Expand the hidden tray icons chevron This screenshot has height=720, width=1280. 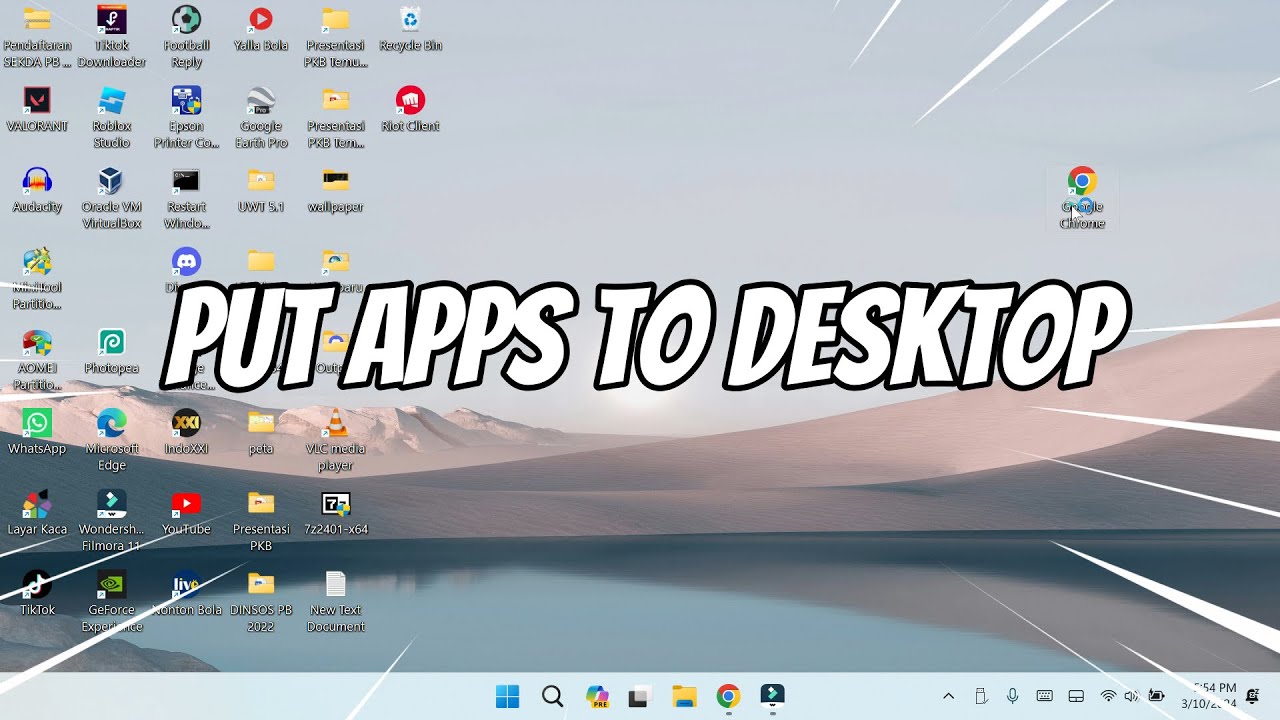click(x=949, y=697)
